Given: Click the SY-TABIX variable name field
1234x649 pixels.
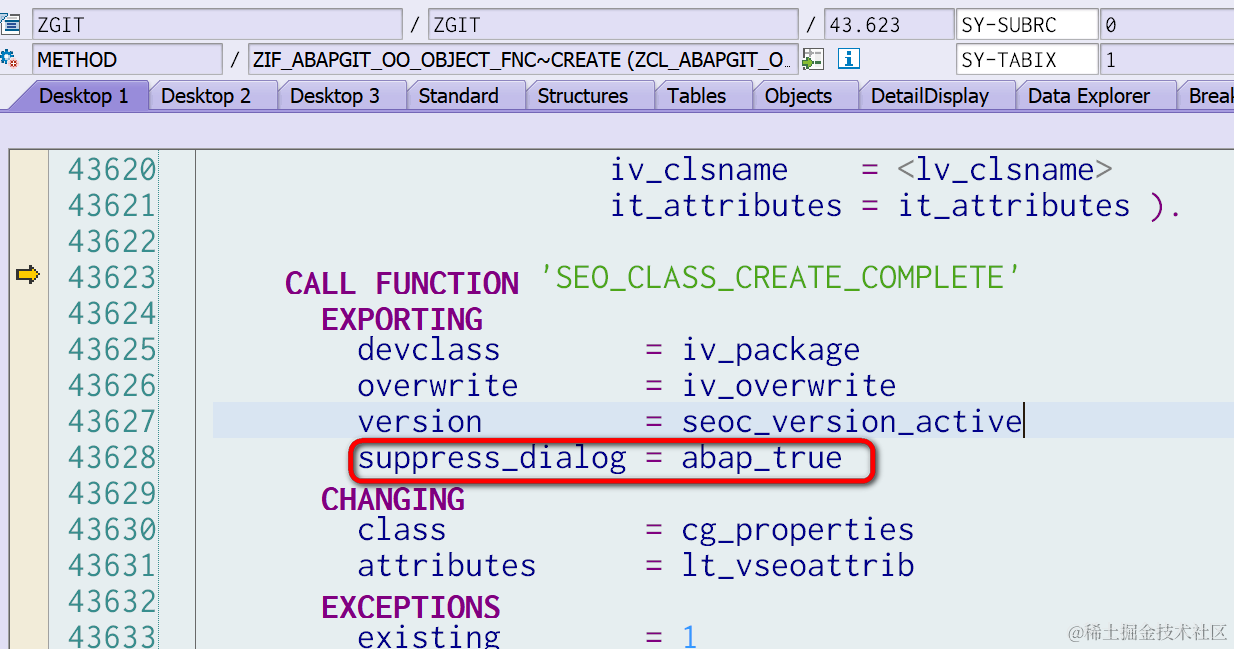Looking at the screenshot, I should click(x=1027, y=60).
